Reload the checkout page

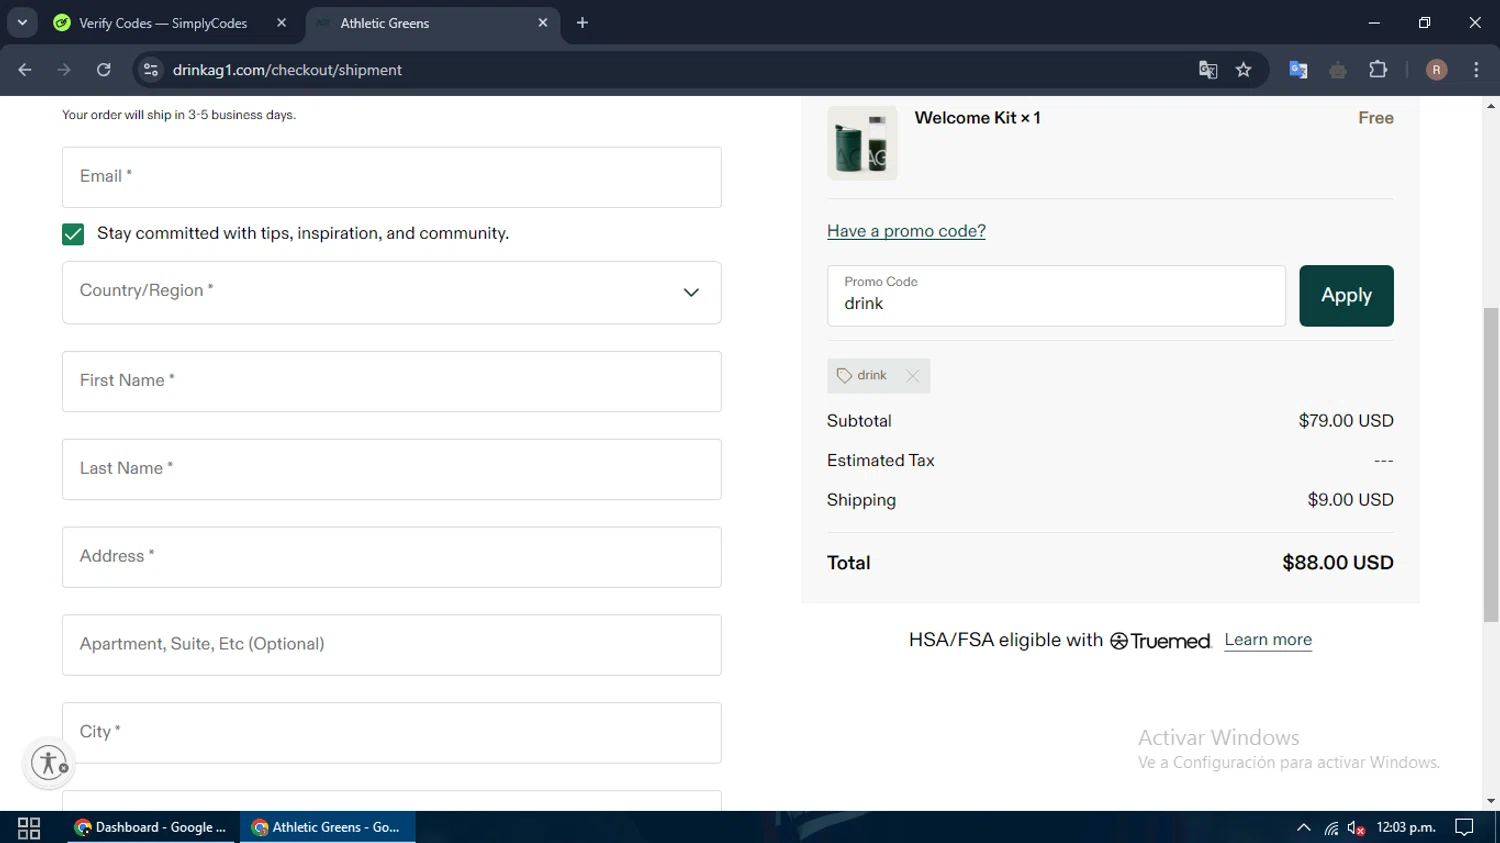tap(104, 70)
